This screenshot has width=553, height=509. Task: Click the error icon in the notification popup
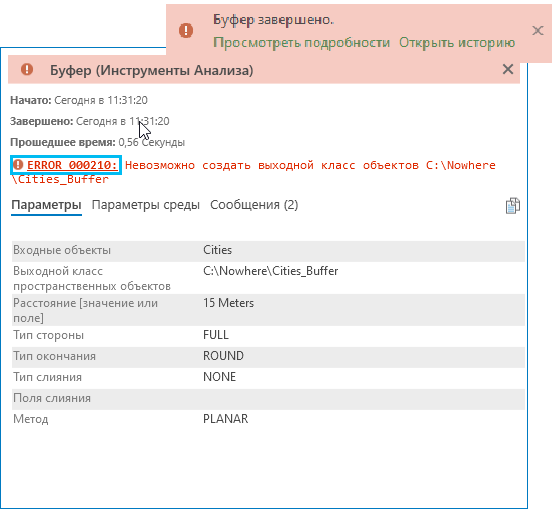tap(186, 30)
